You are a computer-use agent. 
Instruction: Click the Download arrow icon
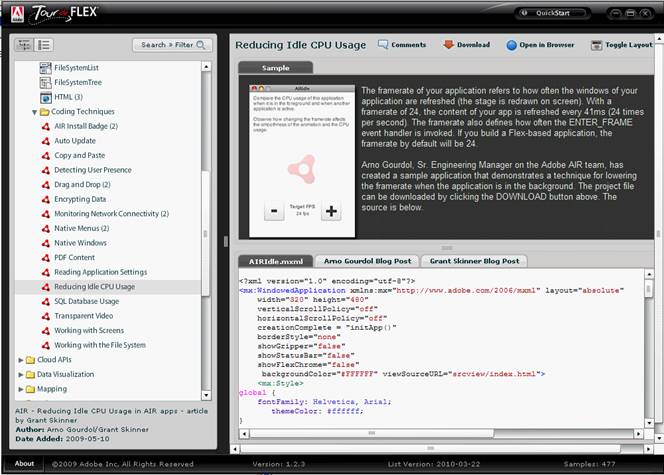coord(449,45)
